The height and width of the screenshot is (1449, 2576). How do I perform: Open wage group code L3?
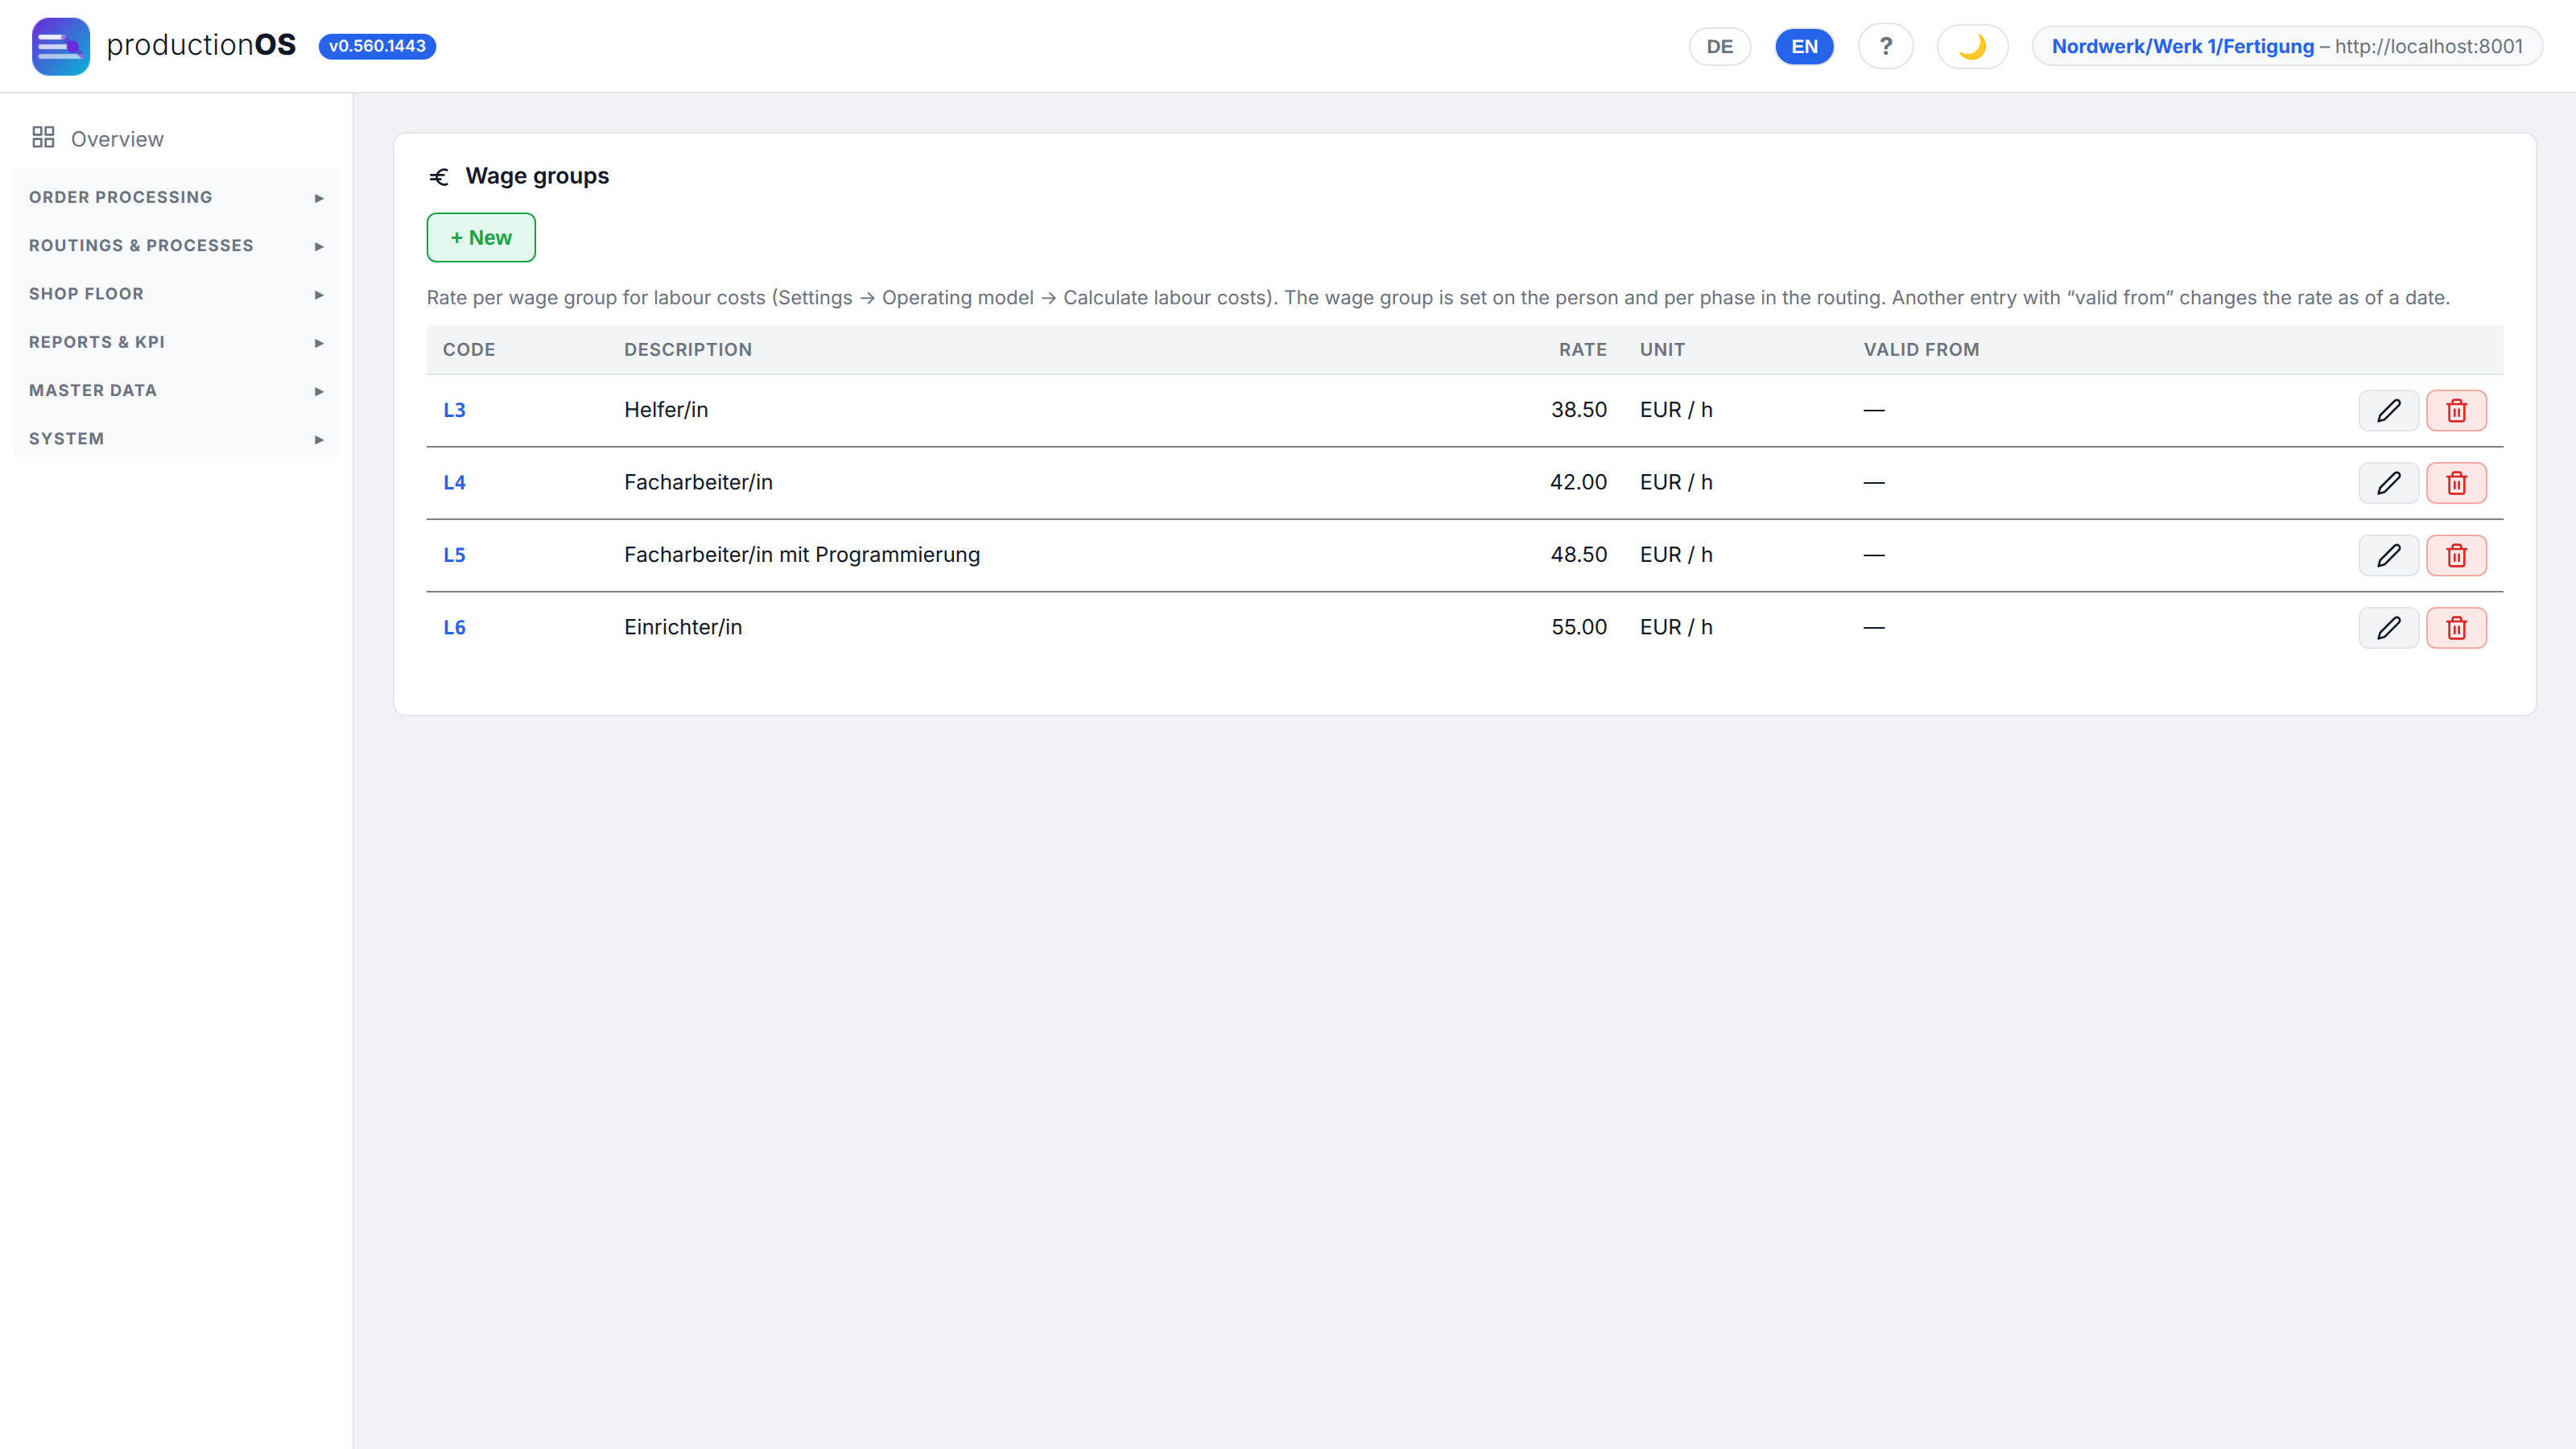point(454,410)
